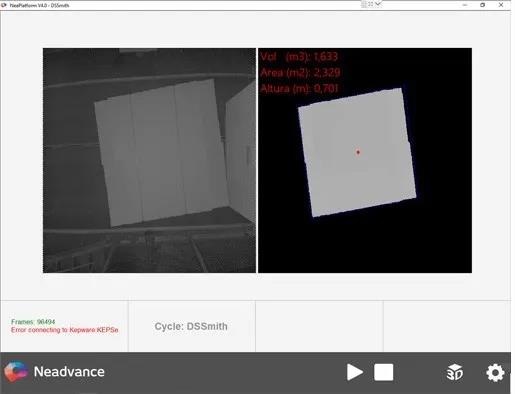515x394 pixels.
Task: Click the app icon in title bar
Action: click(x=4, y=5)
